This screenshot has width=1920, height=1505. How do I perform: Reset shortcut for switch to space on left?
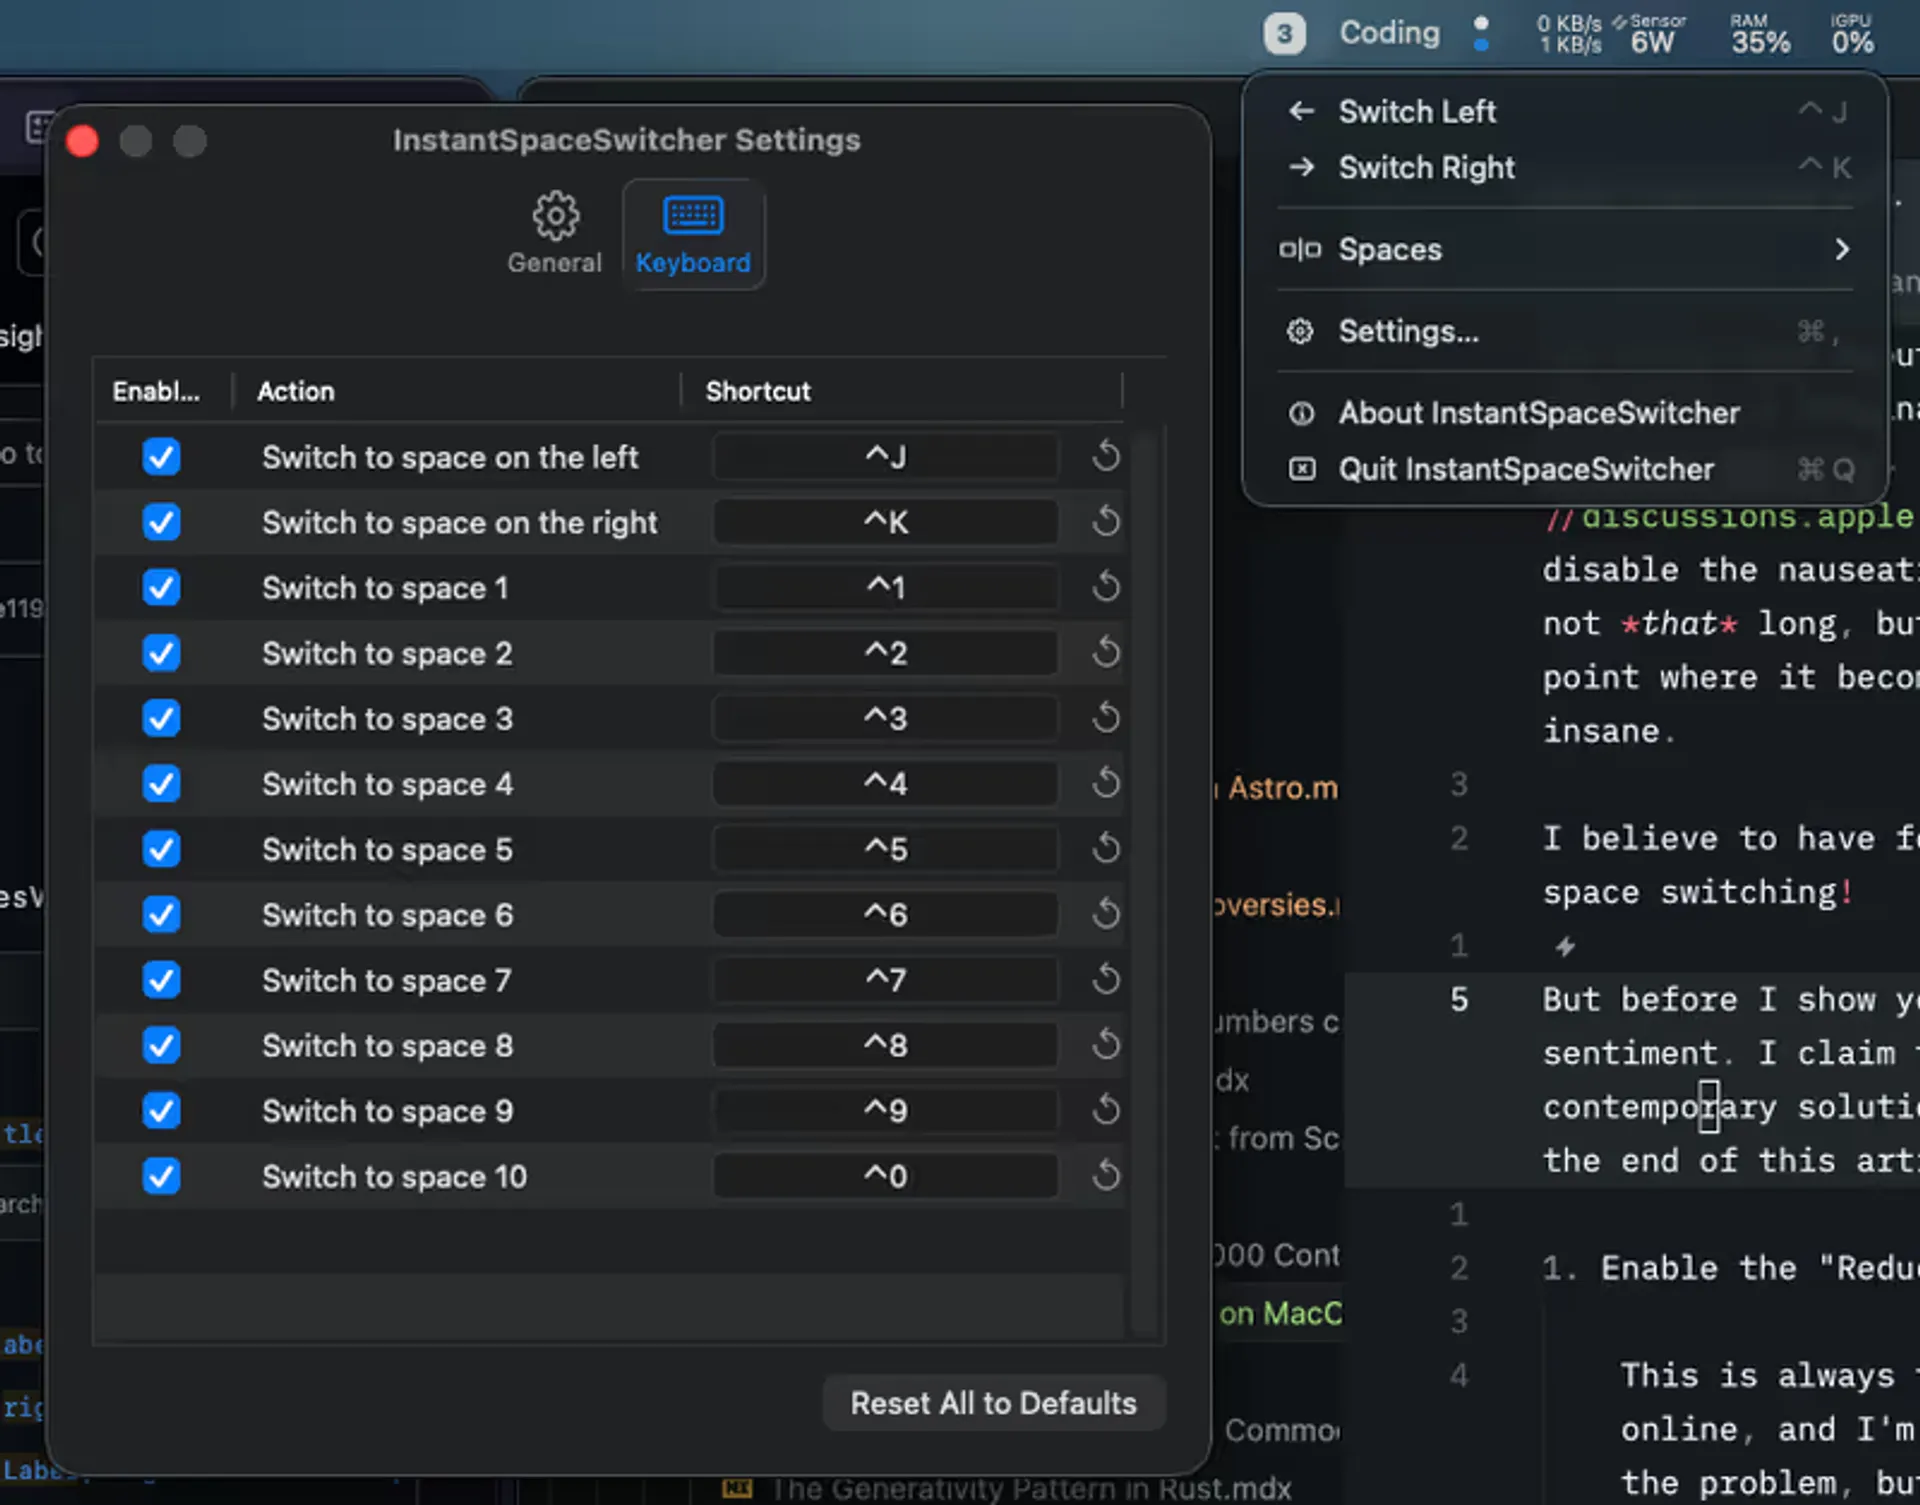point(1105,456)
